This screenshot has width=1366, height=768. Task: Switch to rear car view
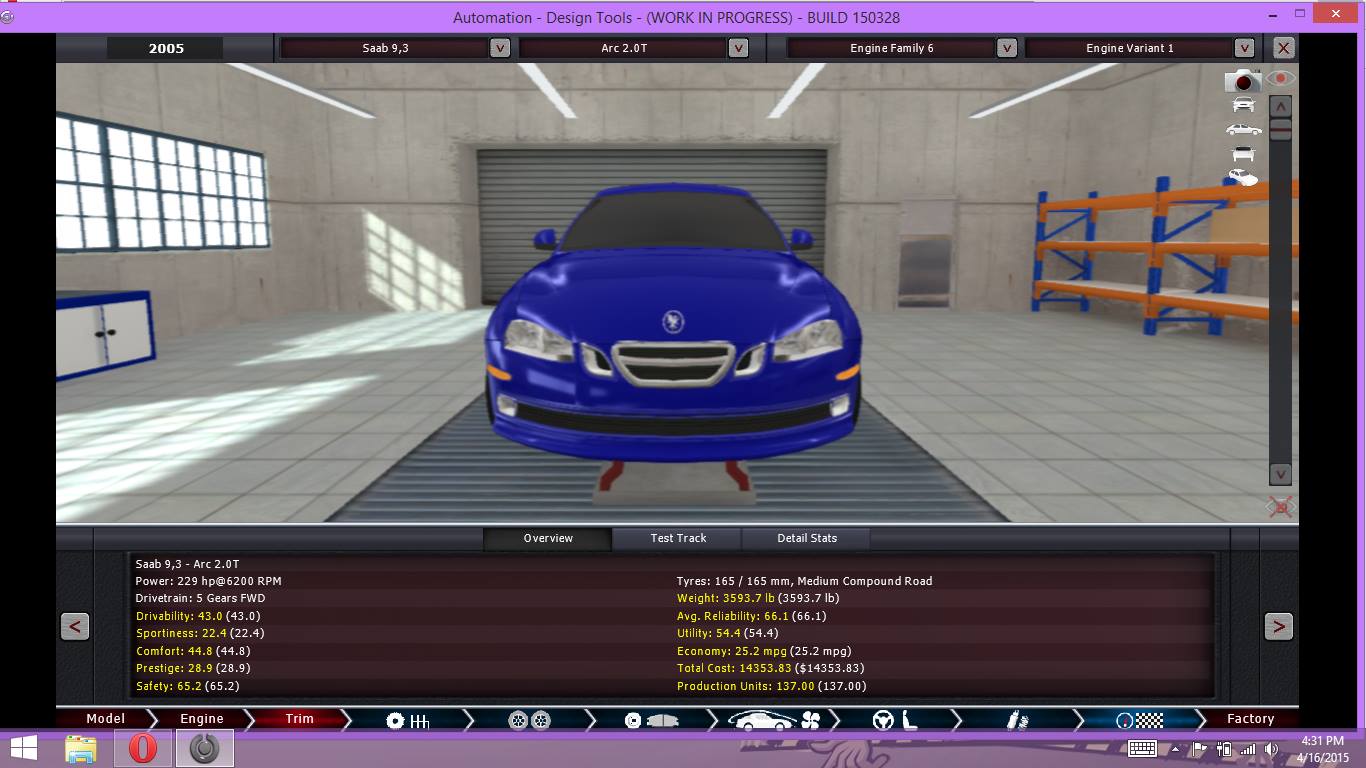tap(1243, 153)
